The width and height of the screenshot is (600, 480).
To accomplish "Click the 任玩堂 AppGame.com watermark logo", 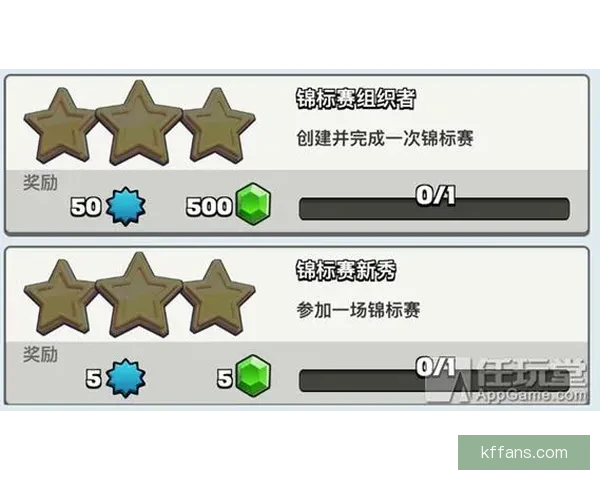I will [x=507, y=380].
